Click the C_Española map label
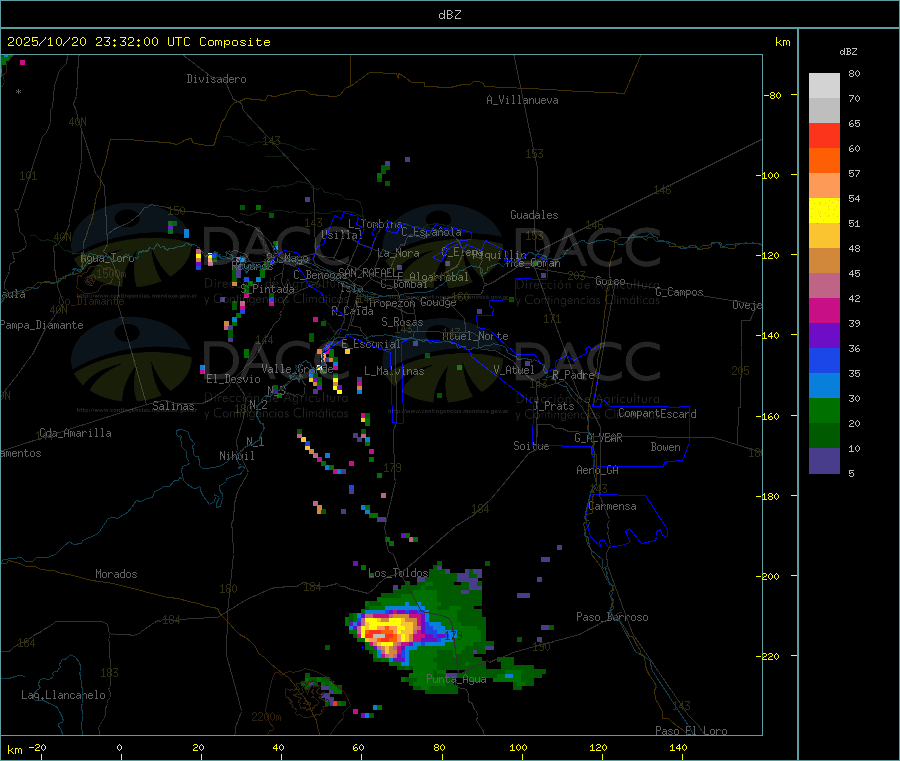The height and width of the screenshot is (761, 900). coord(431,232)
